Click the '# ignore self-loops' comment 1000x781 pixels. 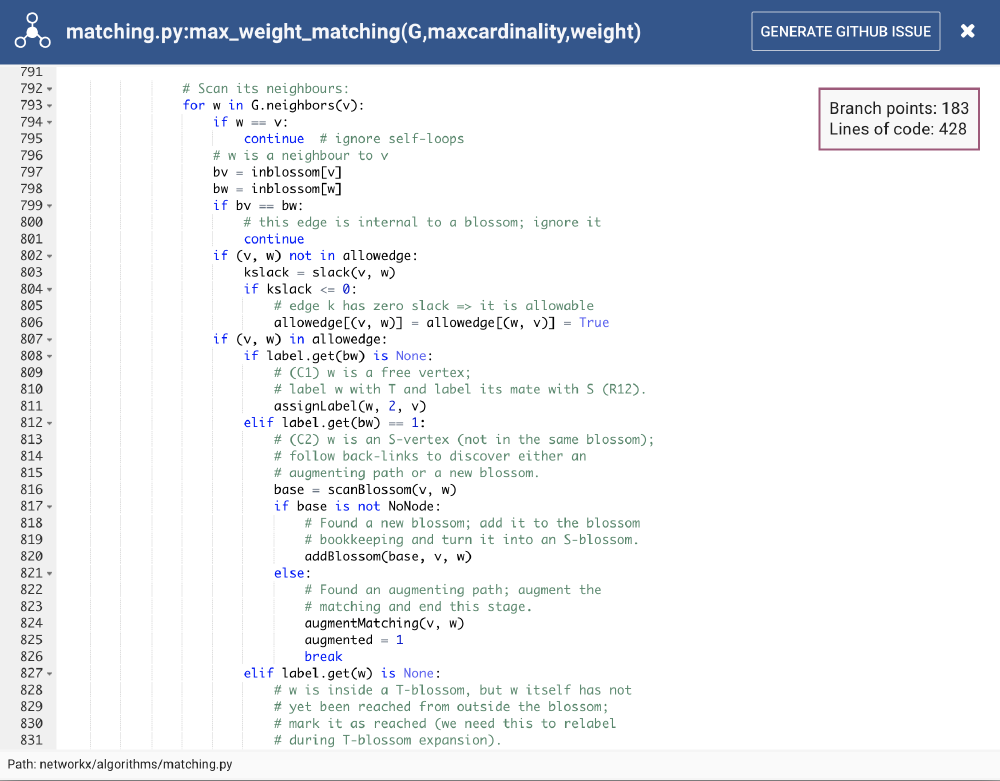point(392,138)
